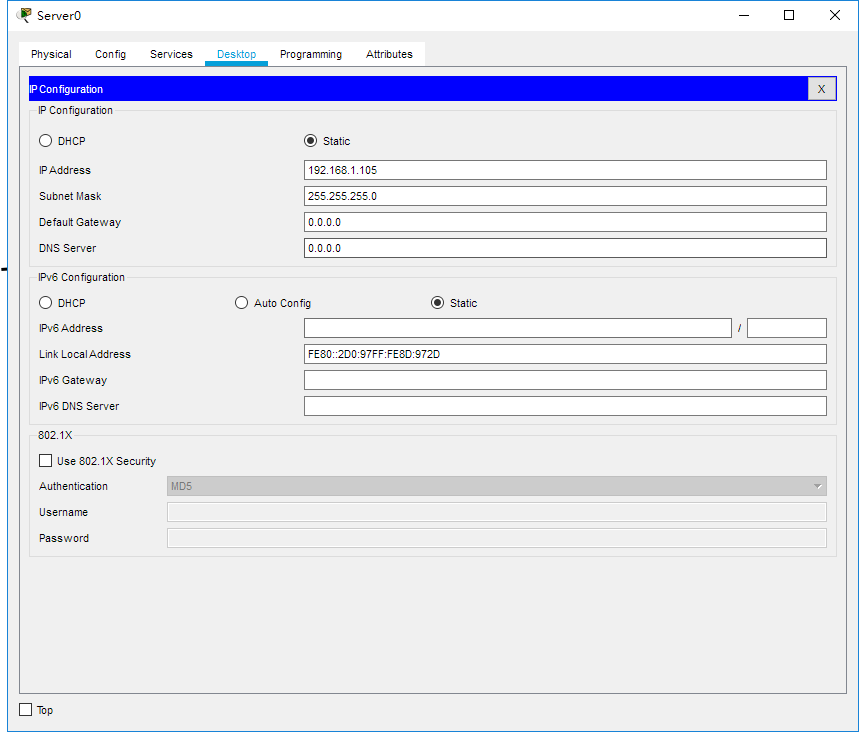
Task: Enable the Use 802.1X Security checkbox
Action: pyautogui.click(x=46, y=461)
